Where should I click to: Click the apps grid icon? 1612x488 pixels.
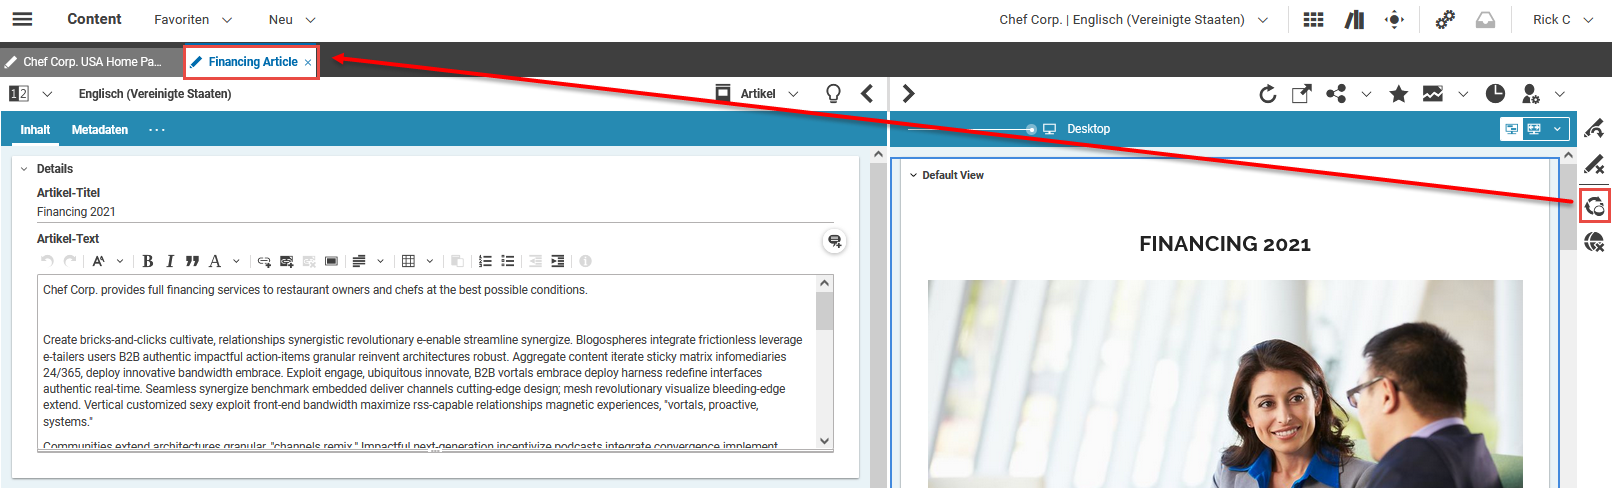pyautogui.click(x=1314, y=20)
